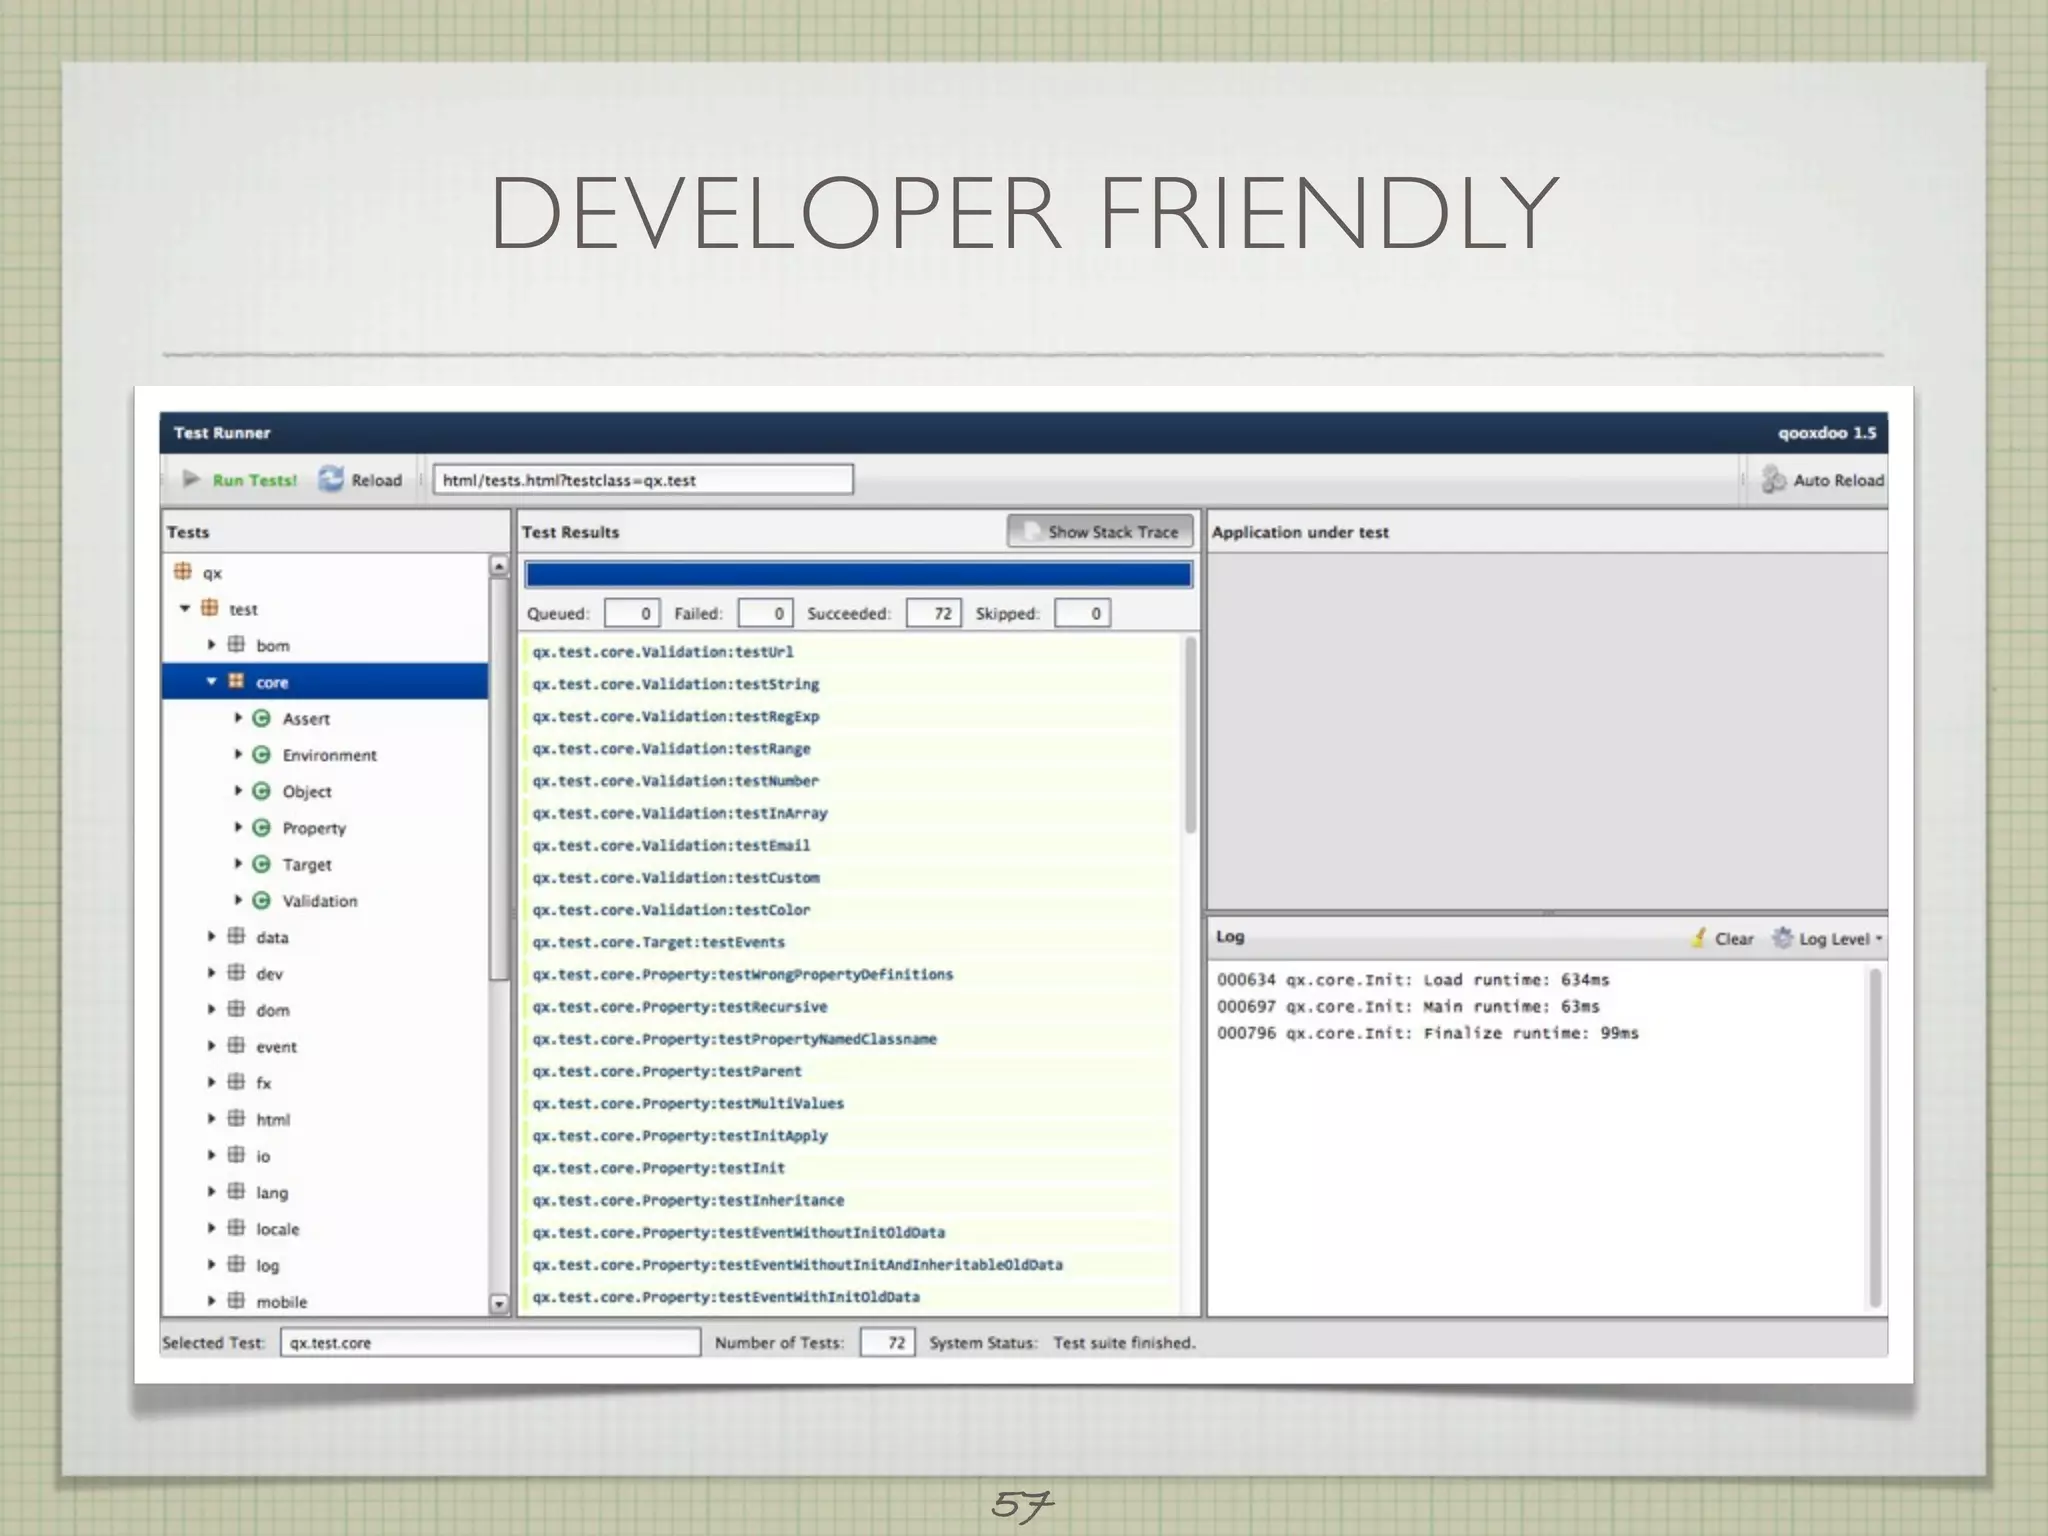The height and width of the screenshot is (1536, 2048).
Task: Click the qx root package icon
Action: click(183, 572)
